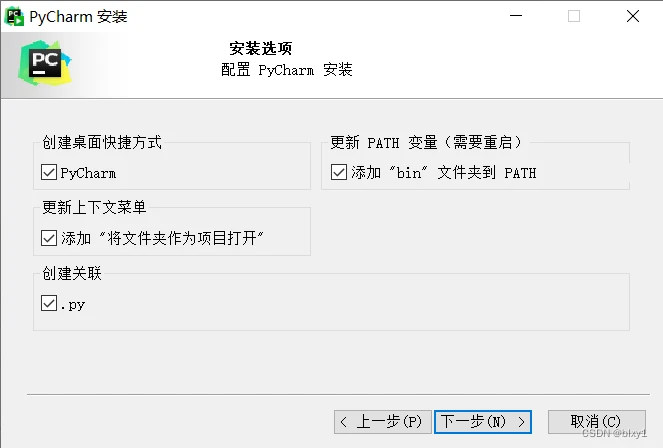This screenshot has height=448, width=663.
Task: Click the 创建桌面快捷方式 group label
Action: click(102, 142)
